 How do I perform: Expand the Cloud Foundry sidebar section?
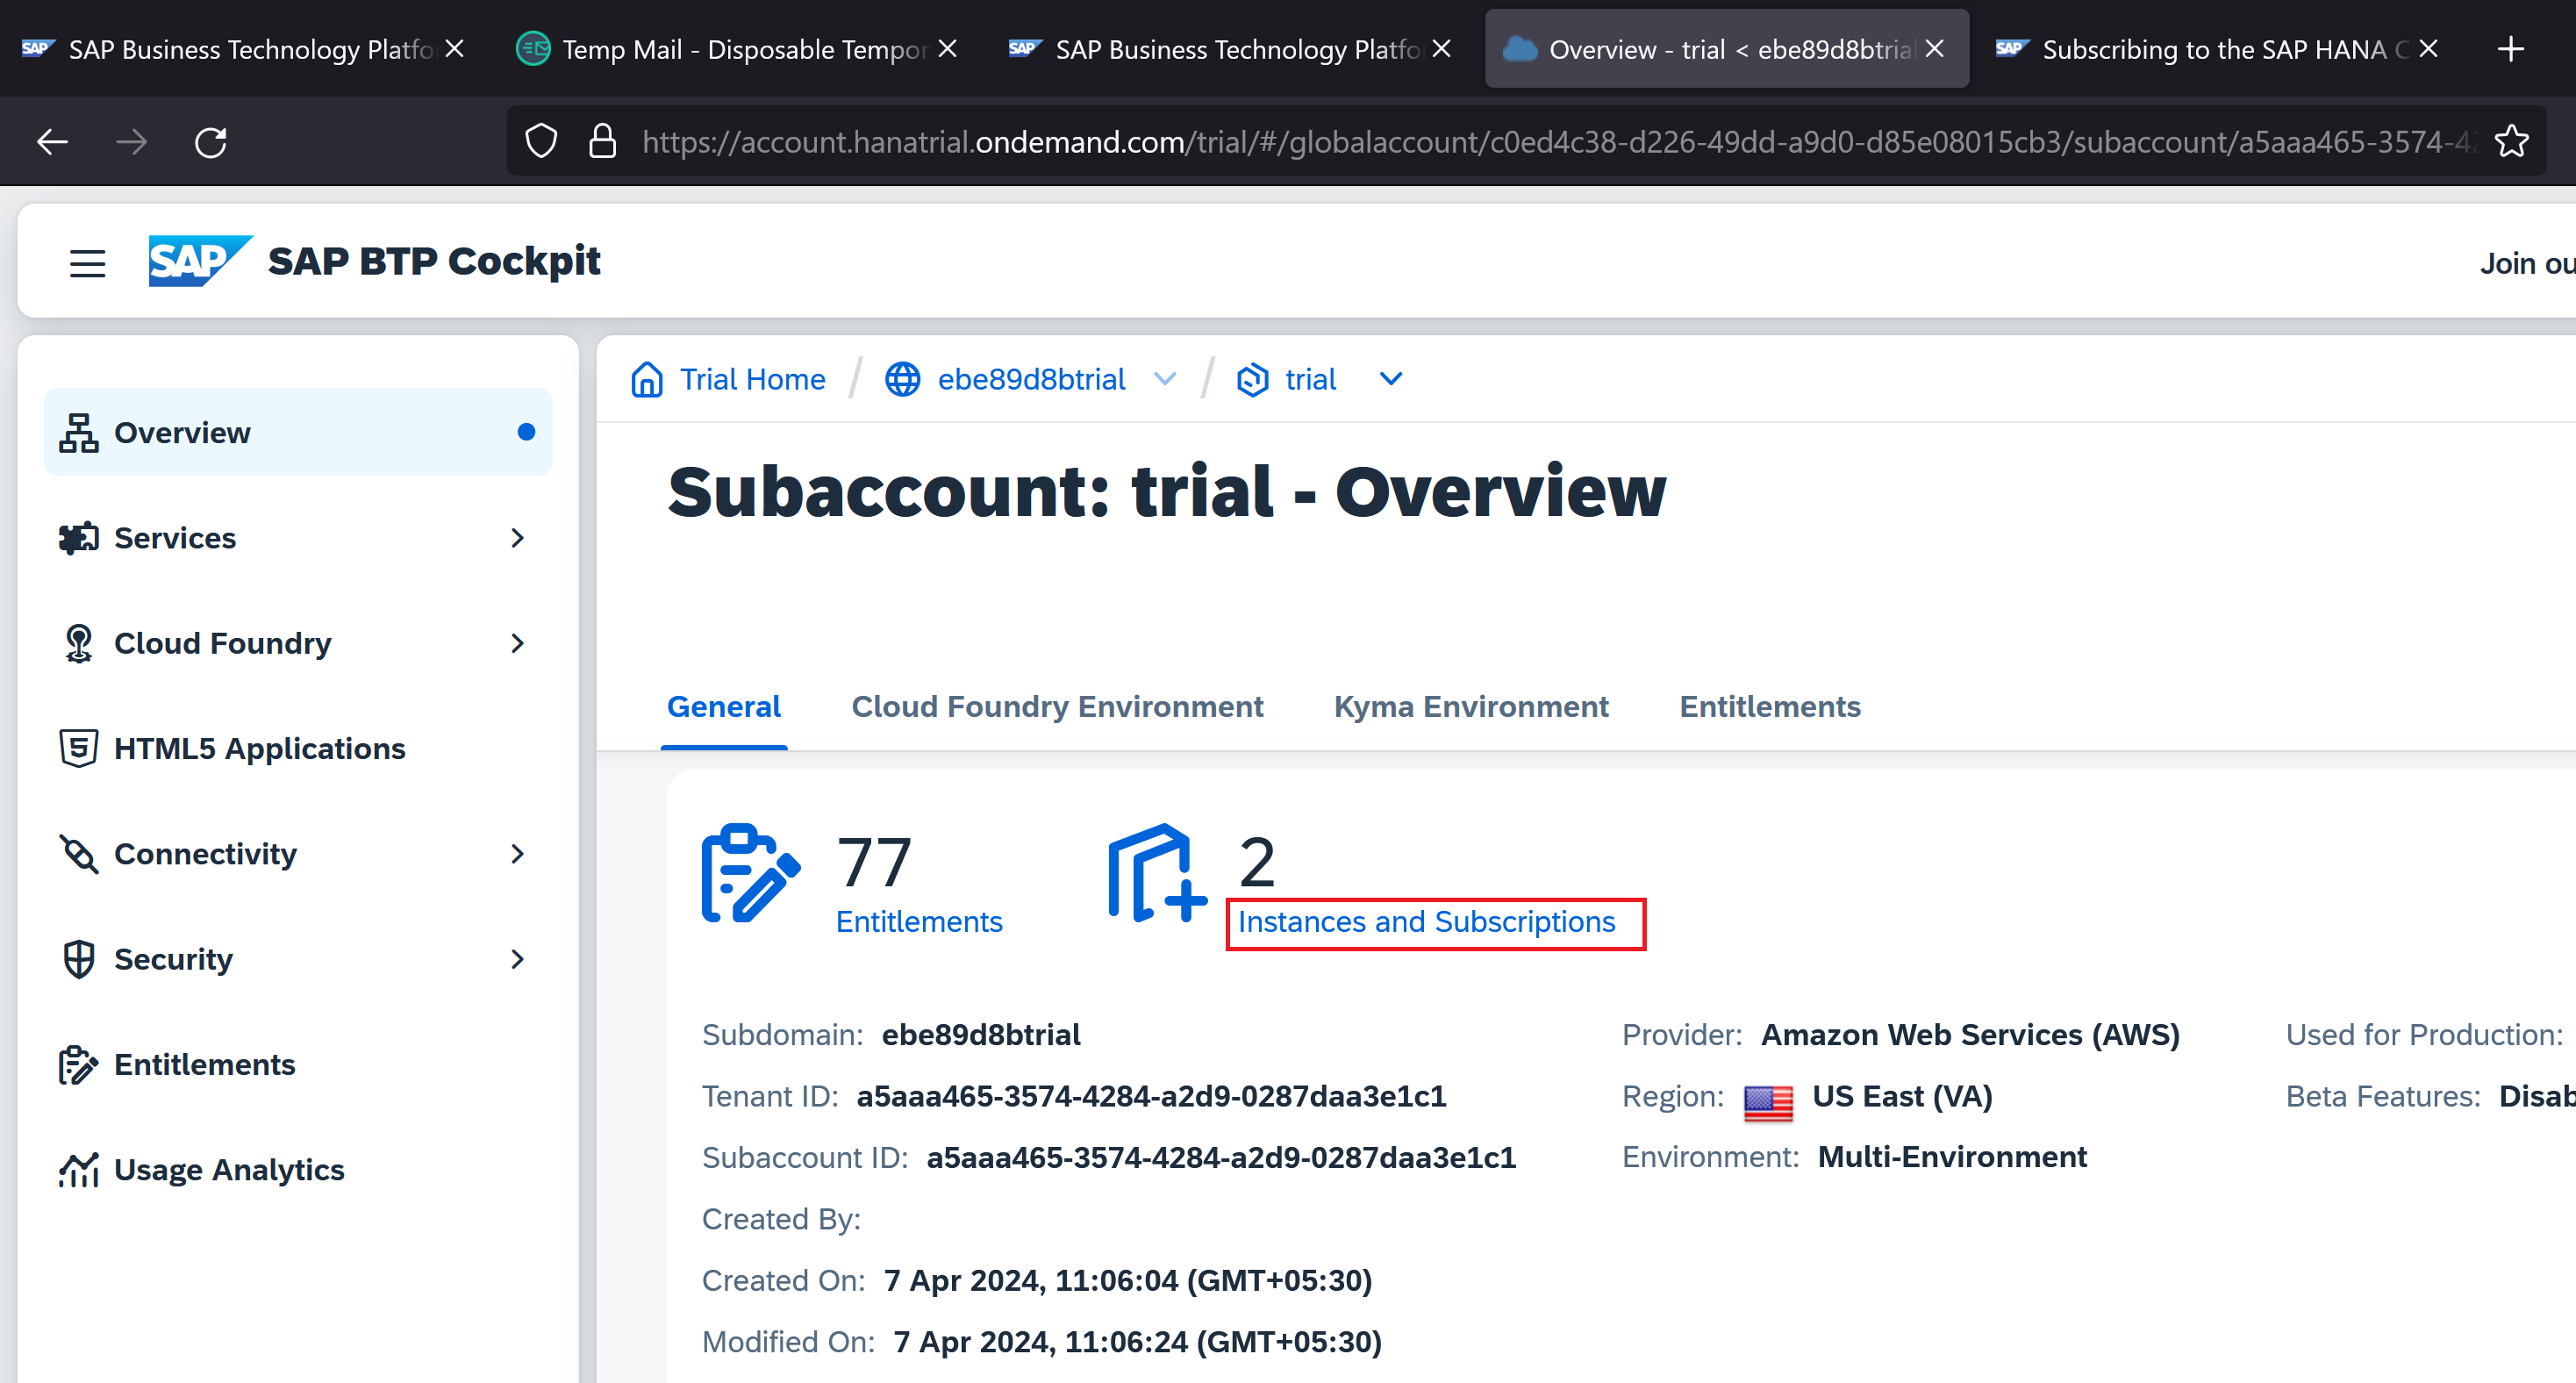[516, 643]
